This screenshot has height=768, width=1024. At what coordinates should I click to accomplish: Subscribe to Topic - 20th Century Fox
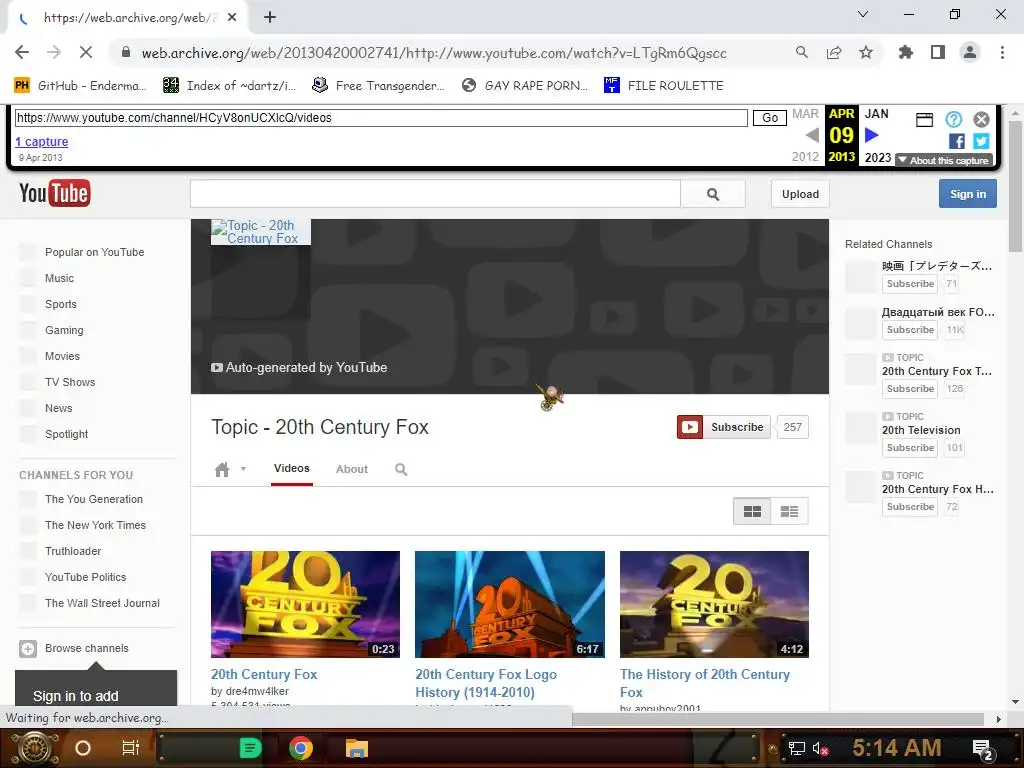pyautogui.click(x=724, y=427)
